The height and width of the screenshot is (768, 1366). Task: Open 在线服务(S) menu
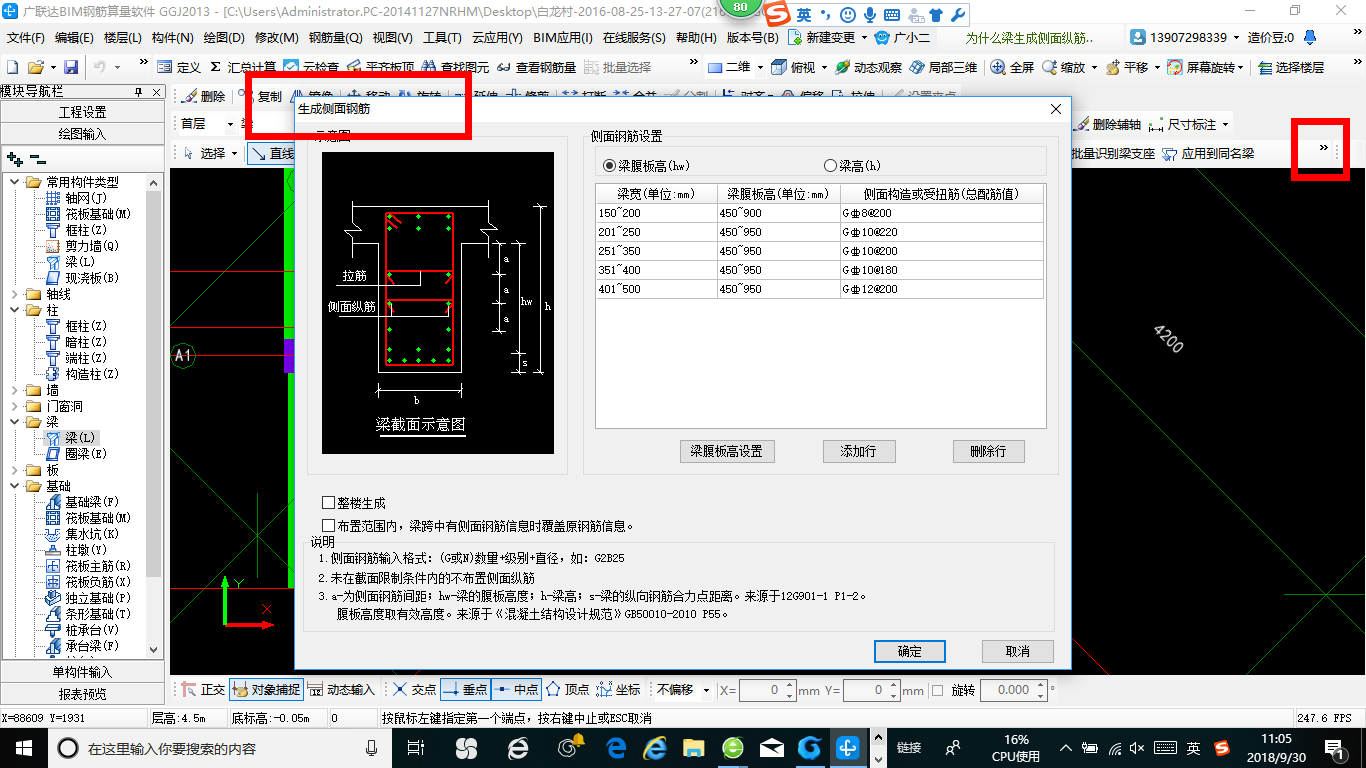point(634,38)
